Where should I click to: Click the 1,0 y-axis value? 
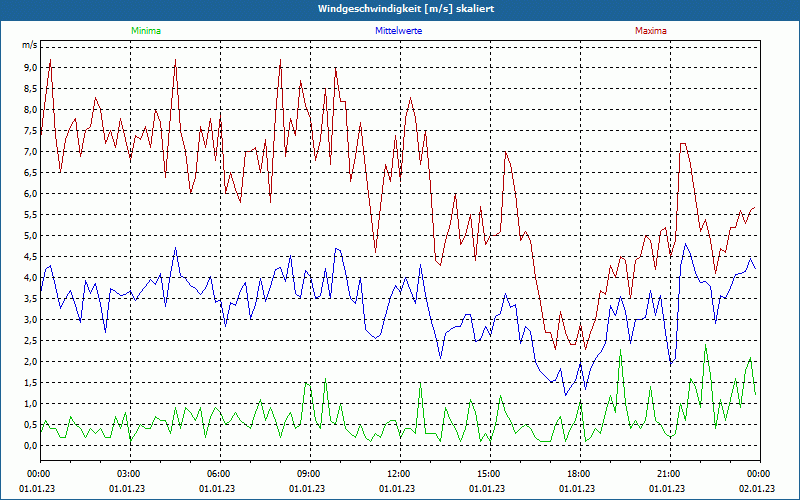point(29,404)
